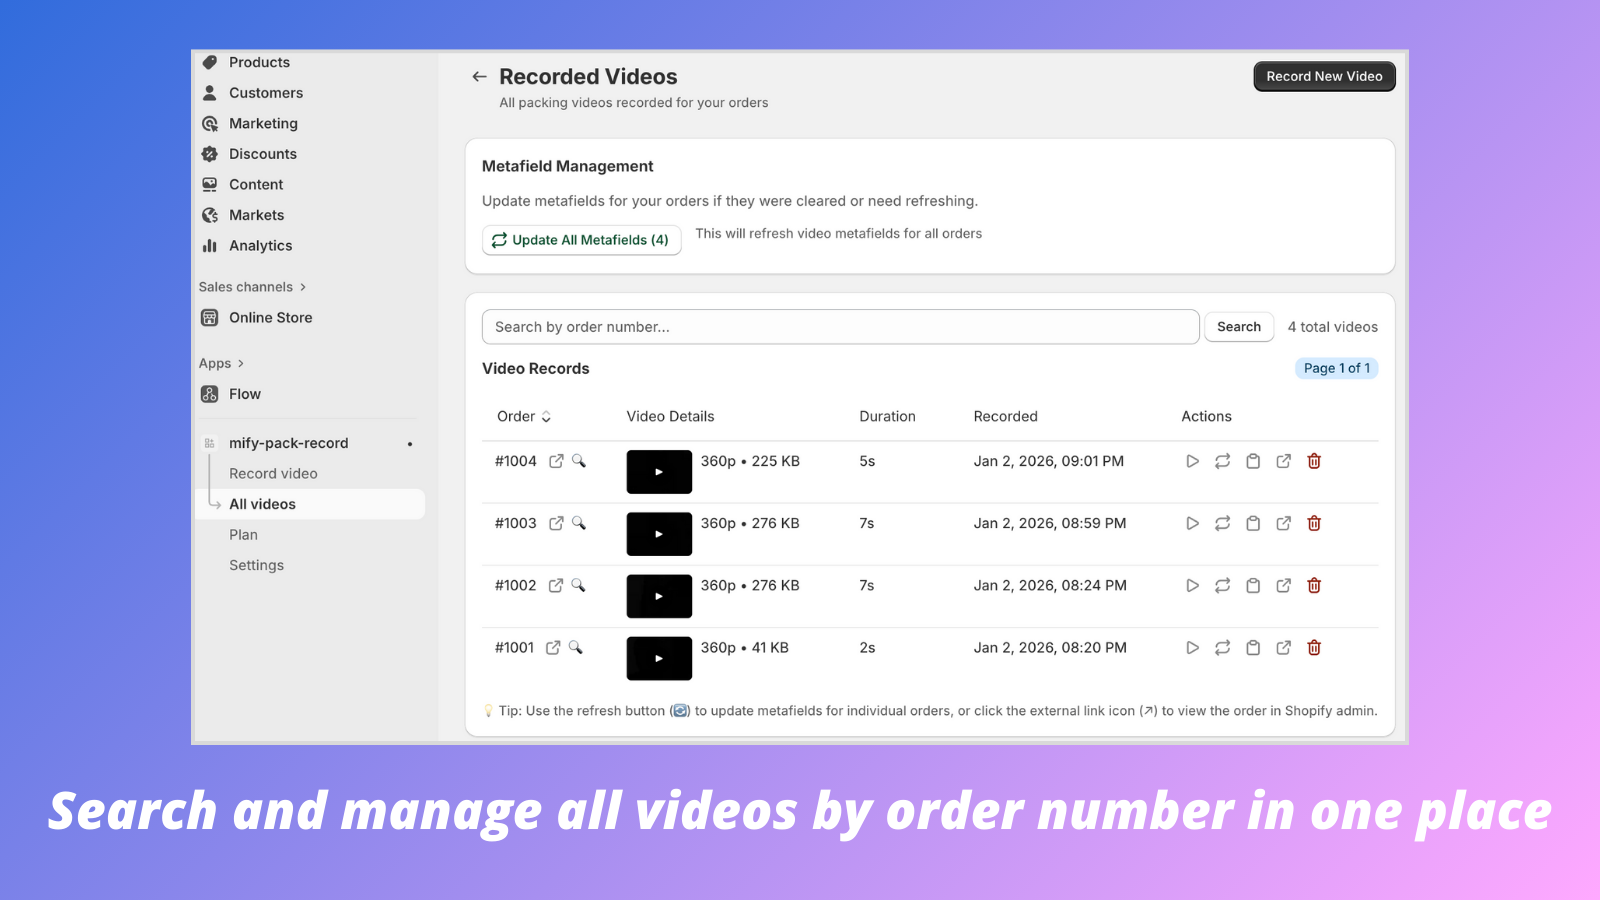
Task: Copy the video link for order #1001
Action: coord(1253,647)
